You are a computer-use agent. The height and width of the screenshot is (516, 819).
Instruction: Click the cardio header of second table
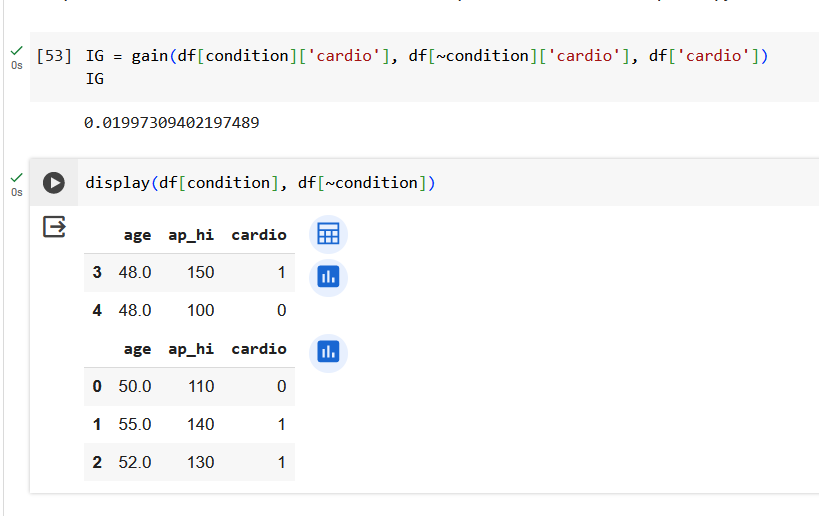[x=259, y=349]
